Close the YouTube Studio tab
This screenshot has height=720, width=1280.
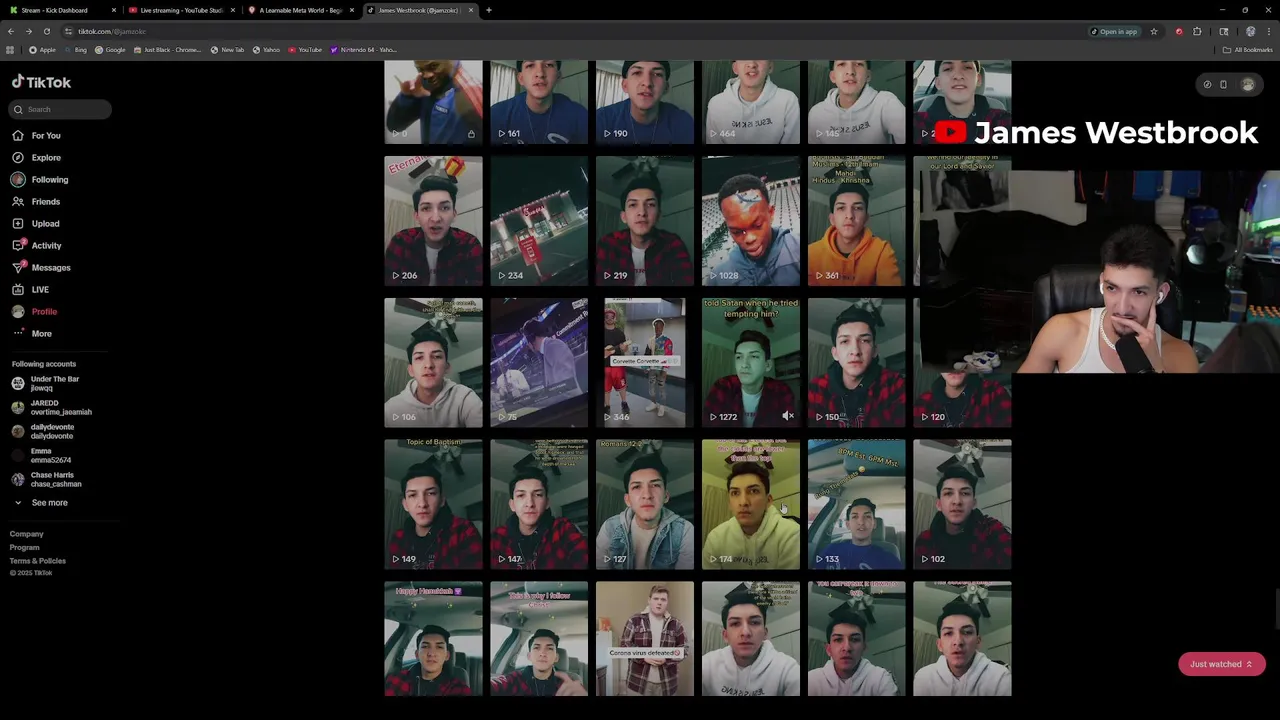tap(233, 10)
